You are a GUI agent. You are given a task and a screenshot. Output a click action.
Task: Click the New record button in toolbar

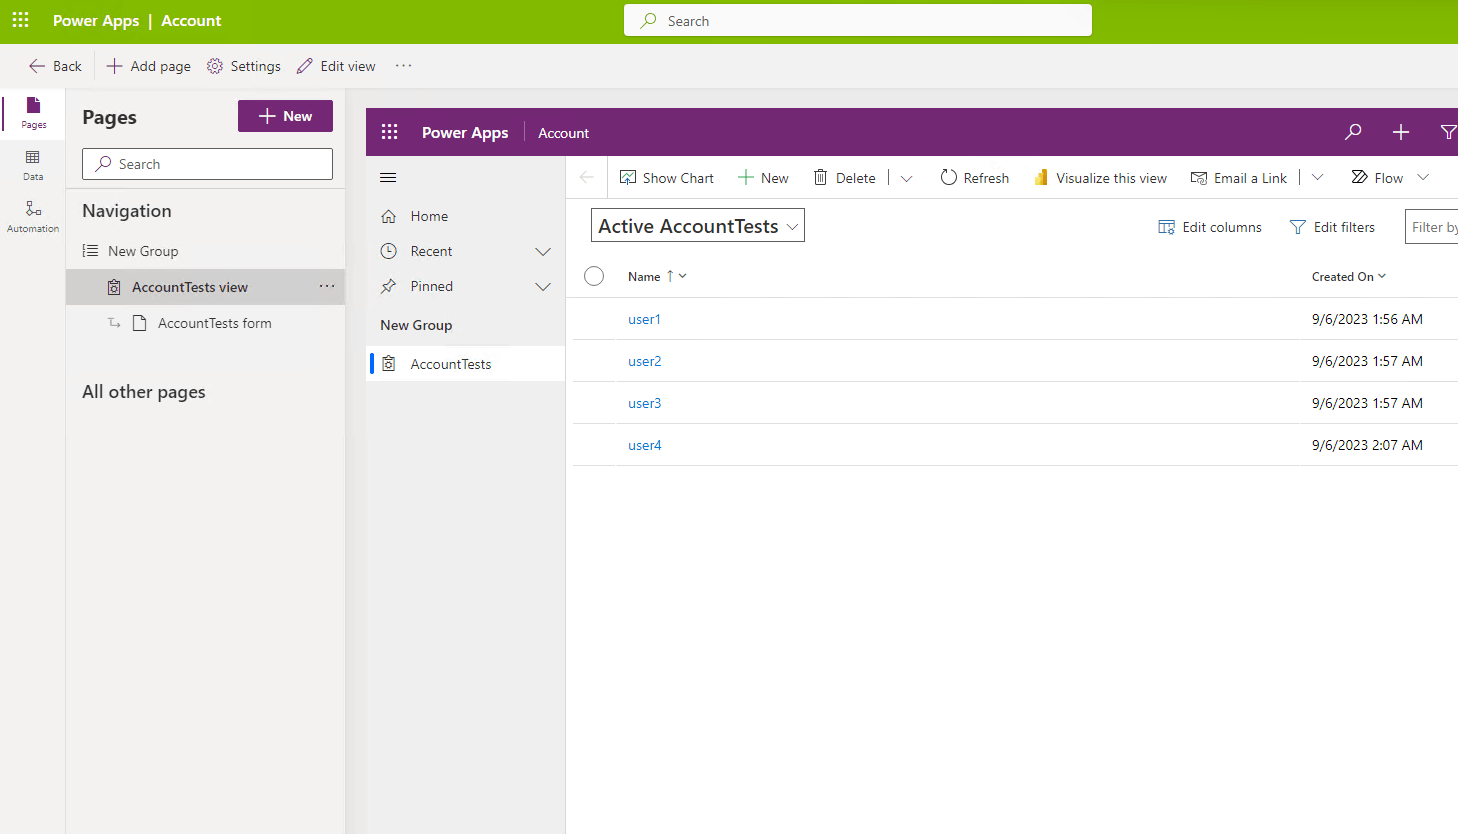[x=763, y=178]
